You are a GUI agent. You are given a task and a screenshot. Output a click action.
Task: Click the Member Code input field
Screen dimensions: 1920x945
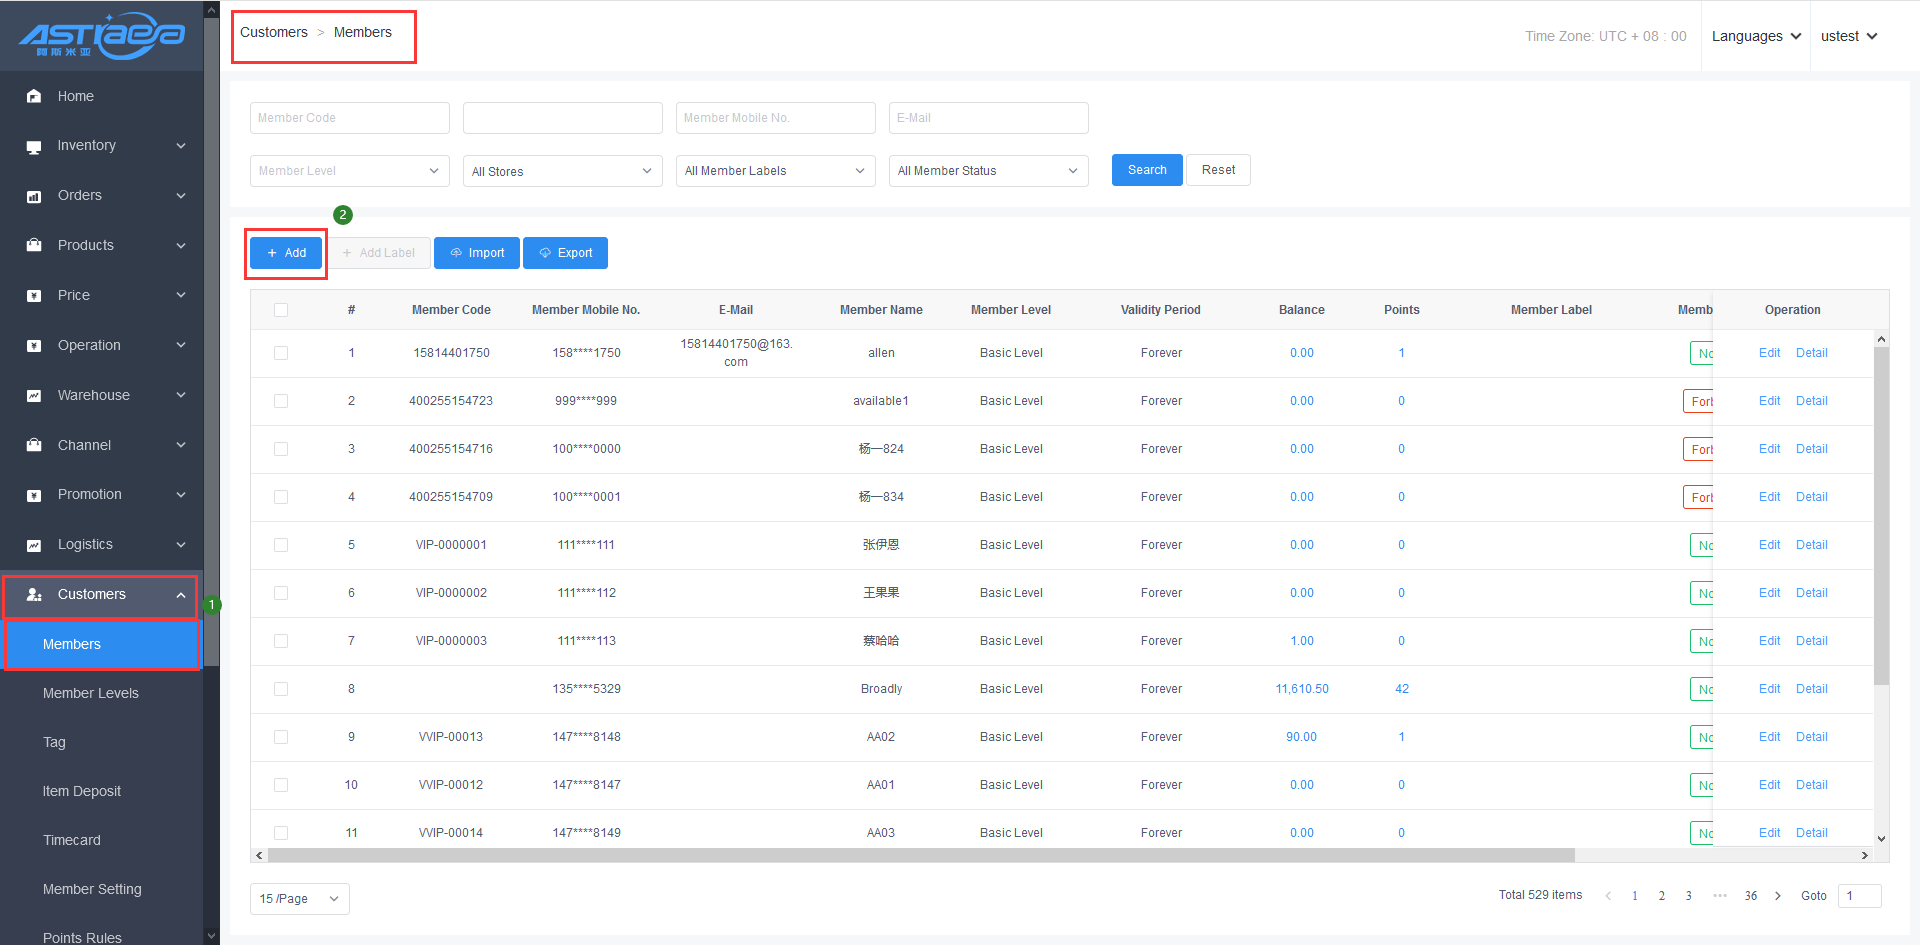tap(349, 118)
